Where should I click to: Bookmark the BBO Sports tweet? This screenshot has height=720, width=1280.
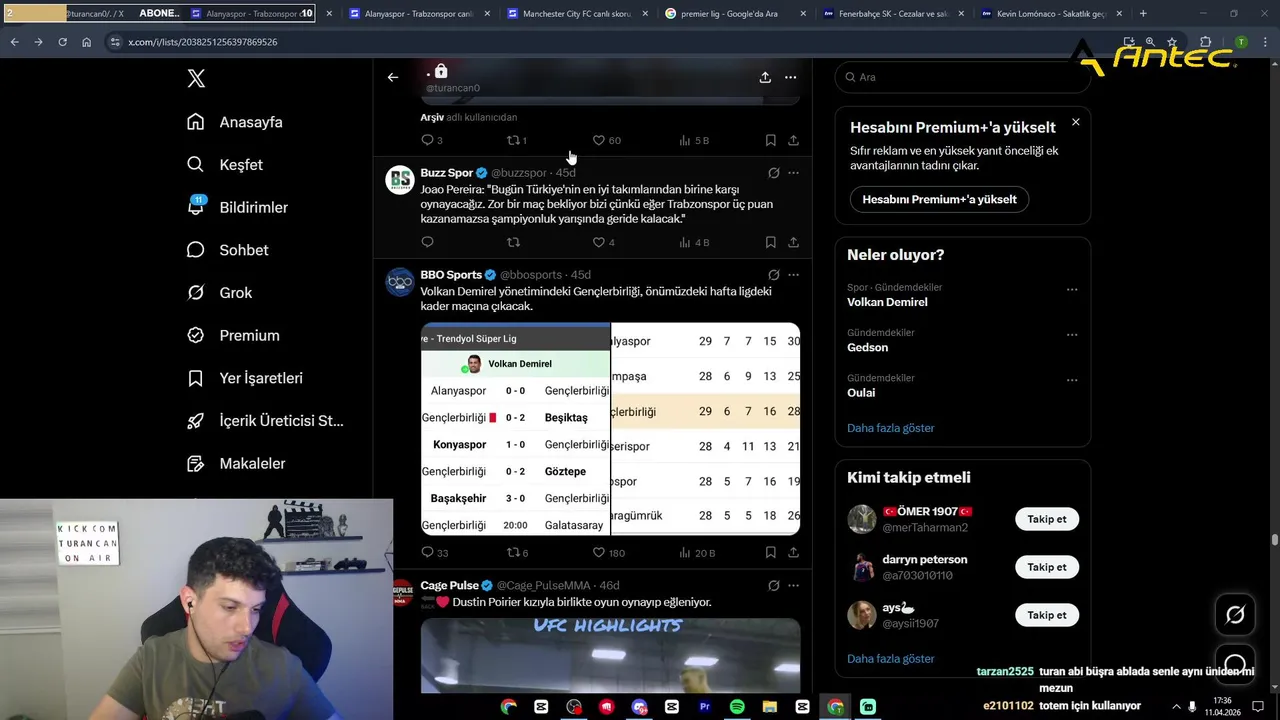[x=770, y=553]
